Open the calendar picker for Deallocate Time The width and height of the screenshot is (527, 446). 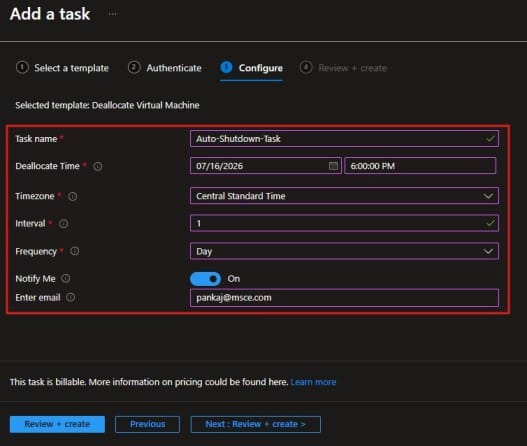click(333, 166)
